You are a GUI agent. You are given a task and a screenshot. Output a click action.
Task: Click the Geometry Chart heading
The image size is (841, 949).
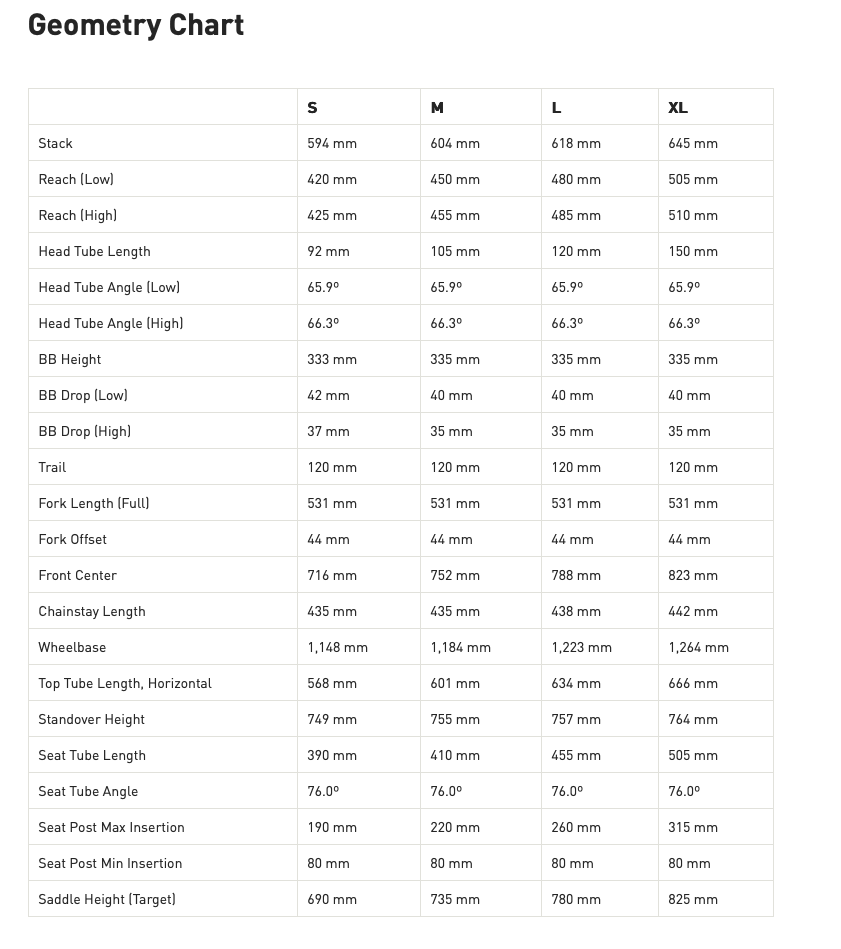pos(136,26)
